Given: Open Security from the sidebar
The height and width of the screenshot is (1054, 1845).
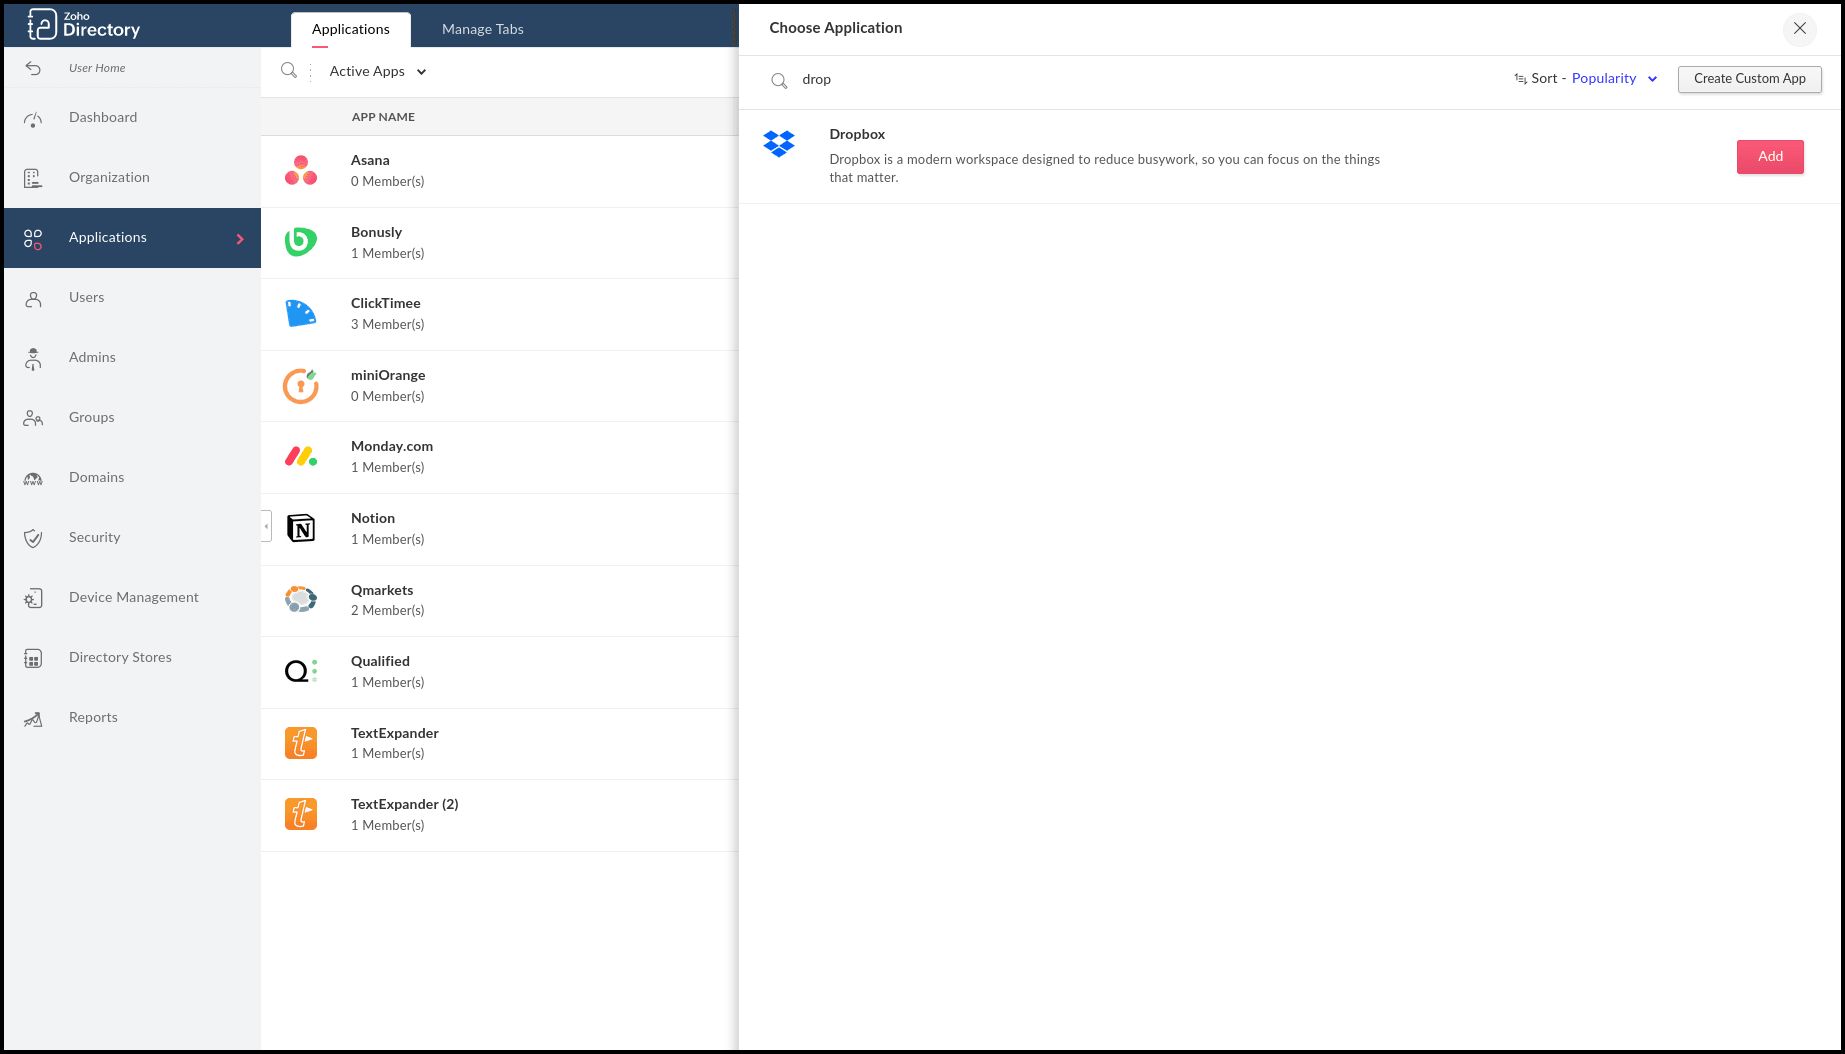Looking at the screenshot, I should [x=132, y=538].
